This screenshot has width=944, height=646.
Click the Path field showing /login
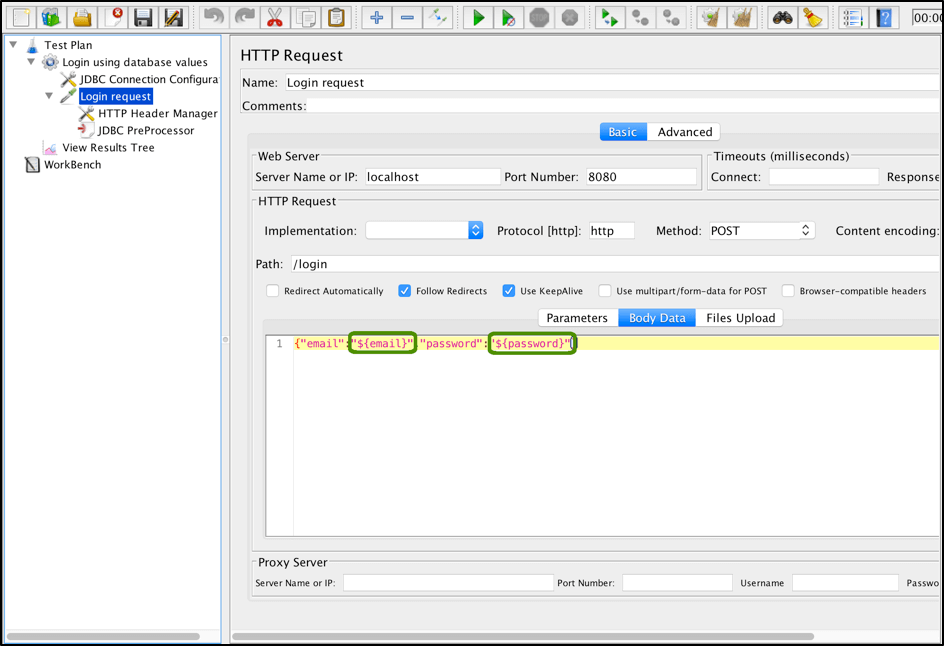[x=615, y=264]
